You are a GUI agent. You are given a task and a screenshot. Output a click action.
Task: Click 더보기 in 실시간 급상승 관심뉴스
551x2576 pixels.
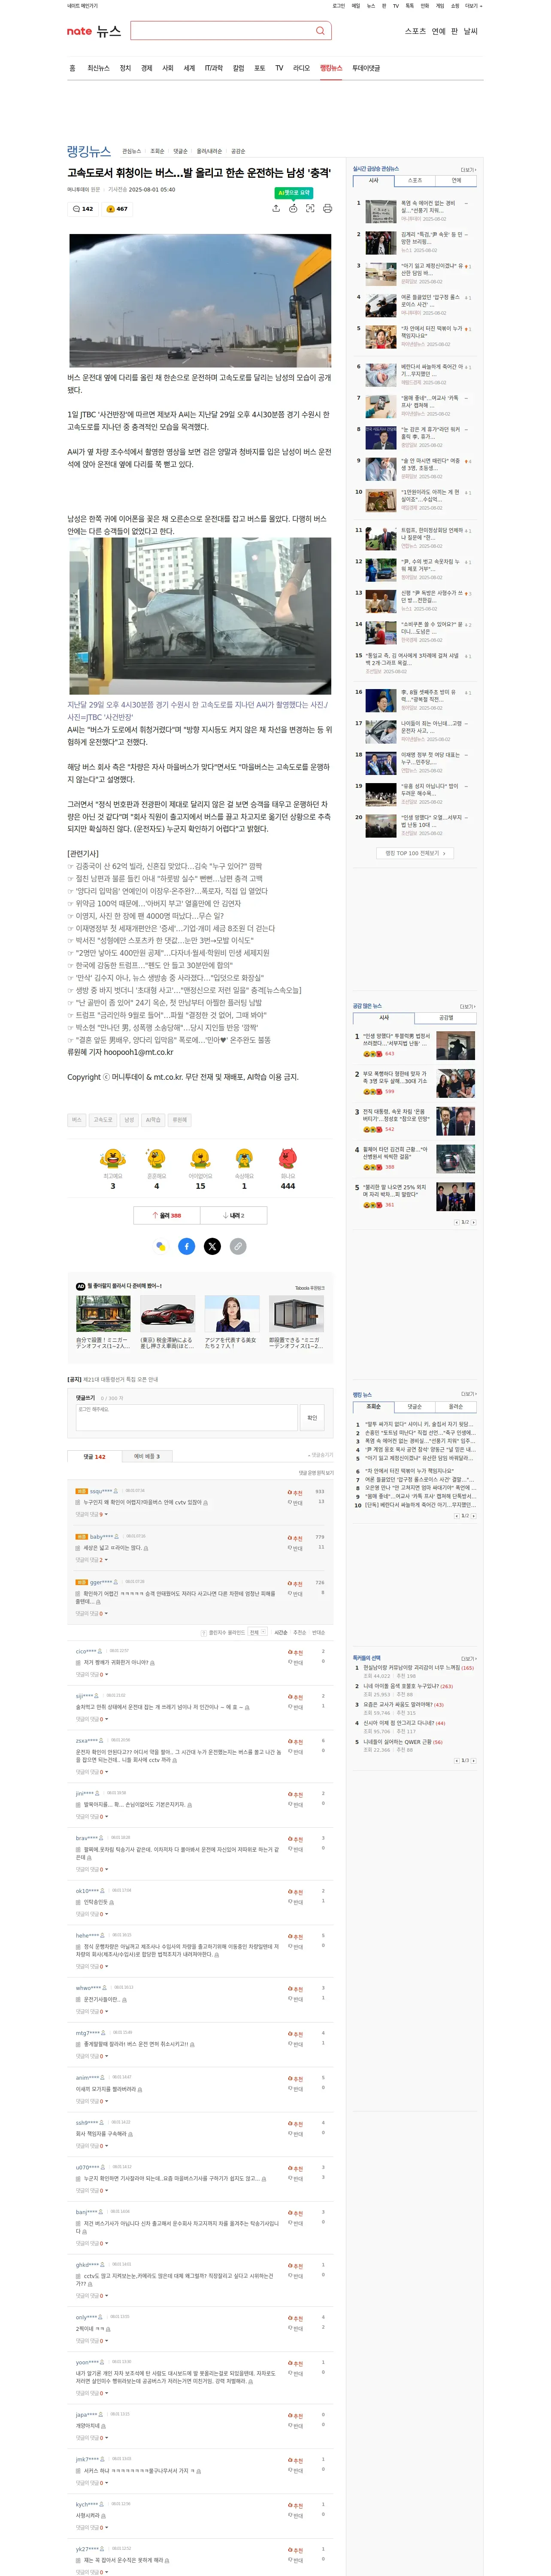(468, 169)
